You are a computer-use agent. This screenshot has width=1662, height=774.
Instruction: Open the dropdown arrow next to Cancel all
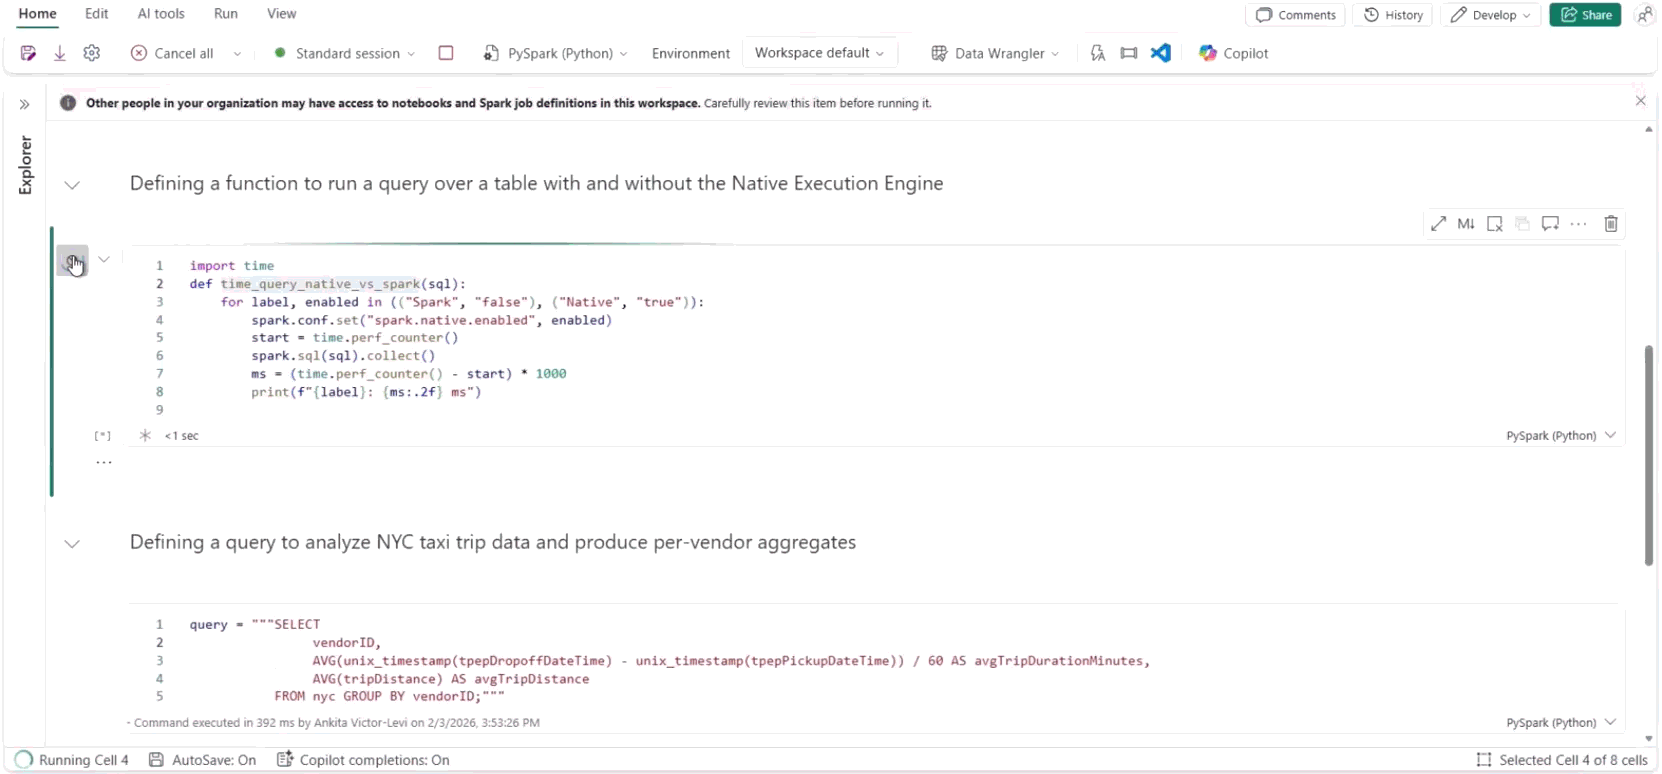coord(237,54)
